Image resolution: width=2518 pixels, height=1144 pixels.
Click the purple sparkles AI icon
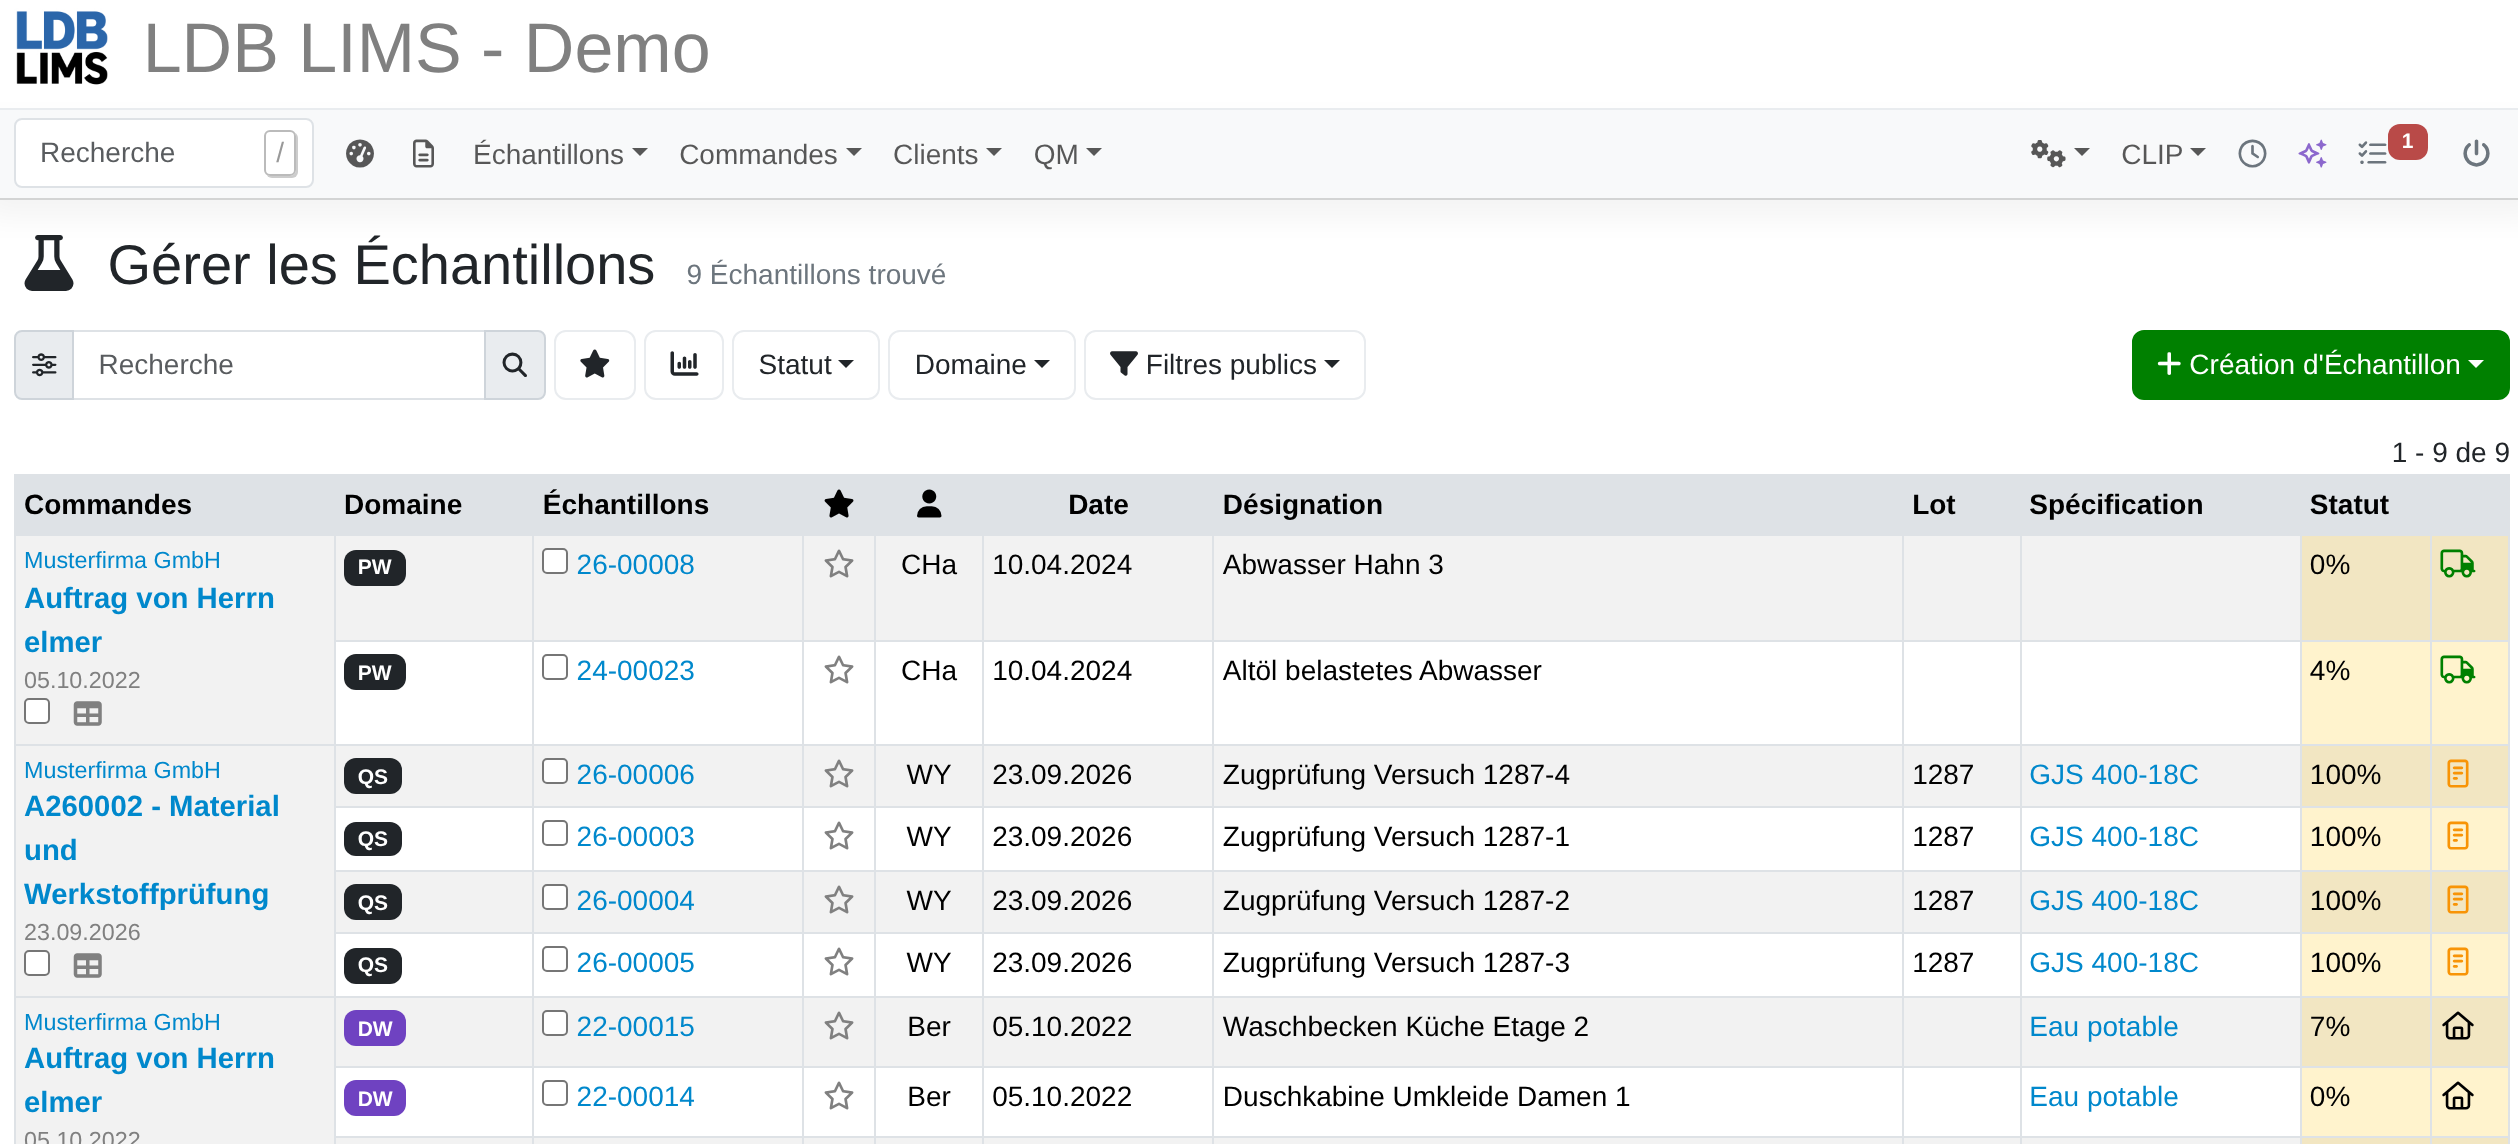pyautogui.click(x=2313, y=153)
